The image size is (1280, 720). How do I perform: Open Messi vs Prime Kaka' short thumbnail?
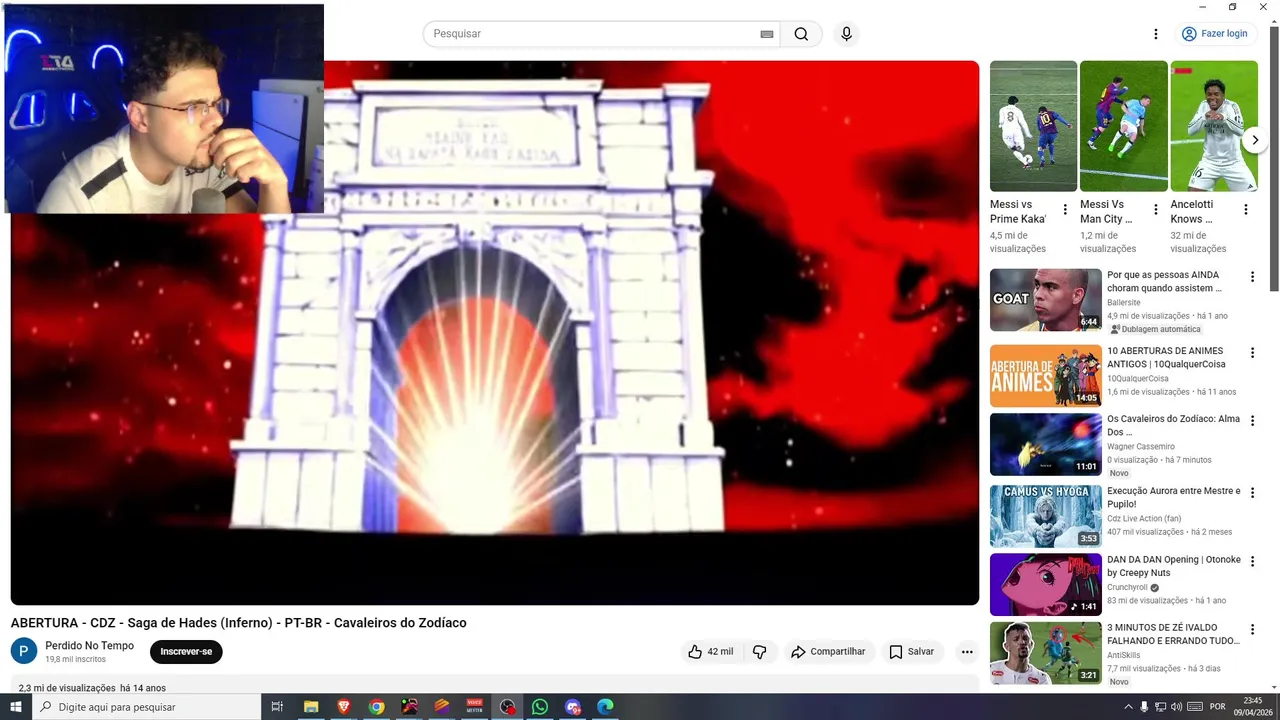coord(1033,126)
